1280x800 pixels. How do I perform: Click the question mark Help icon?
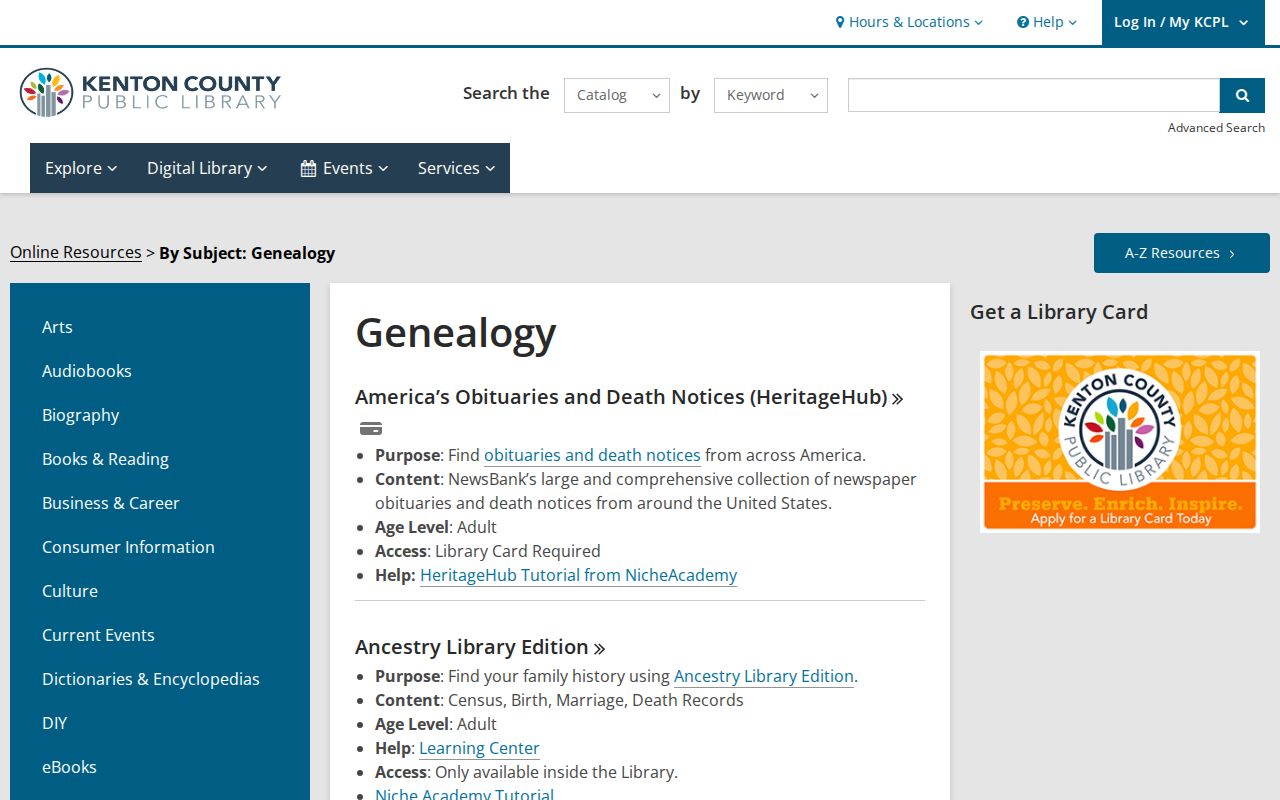click(x=1023, y=22)
